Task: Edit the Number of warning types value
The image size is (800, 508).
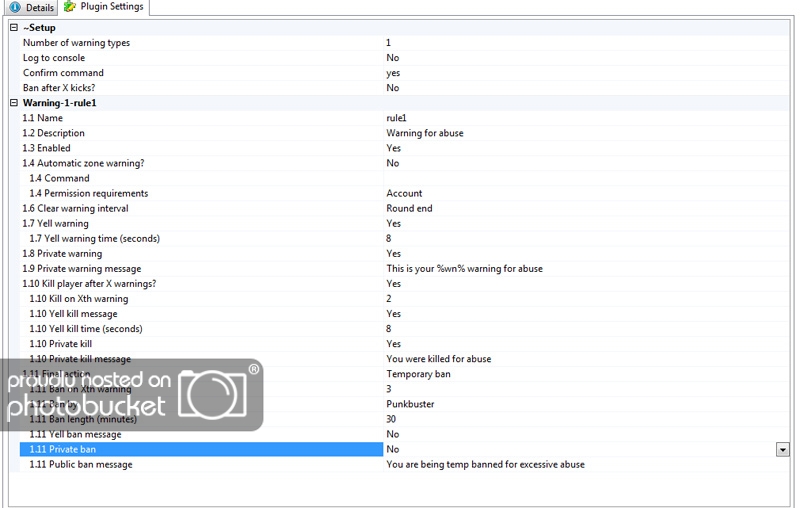Action: click(x=389, y=43)
